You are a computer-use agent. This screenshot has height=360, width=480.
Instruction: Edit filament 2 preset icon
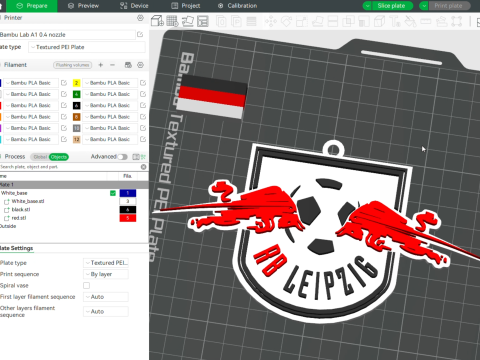pyautogui.click(x=143, y=83)
